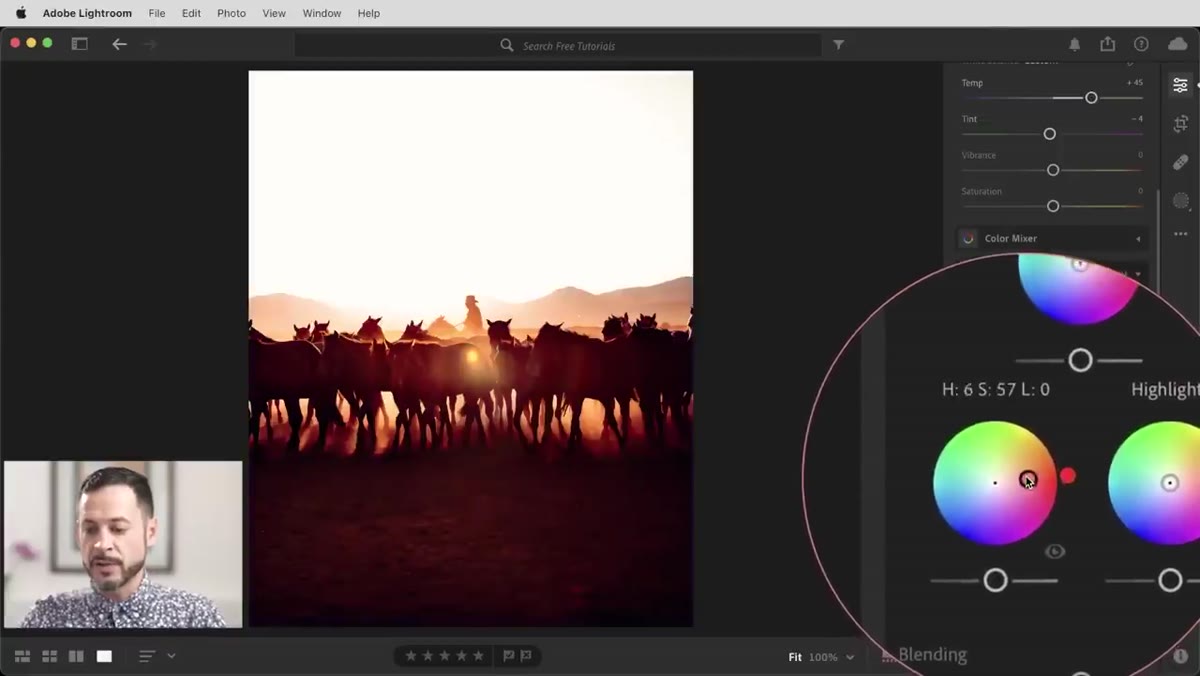Open the info icon at bottom right
Viewport: 1200px width, 676px height.
click(1180, 656)
